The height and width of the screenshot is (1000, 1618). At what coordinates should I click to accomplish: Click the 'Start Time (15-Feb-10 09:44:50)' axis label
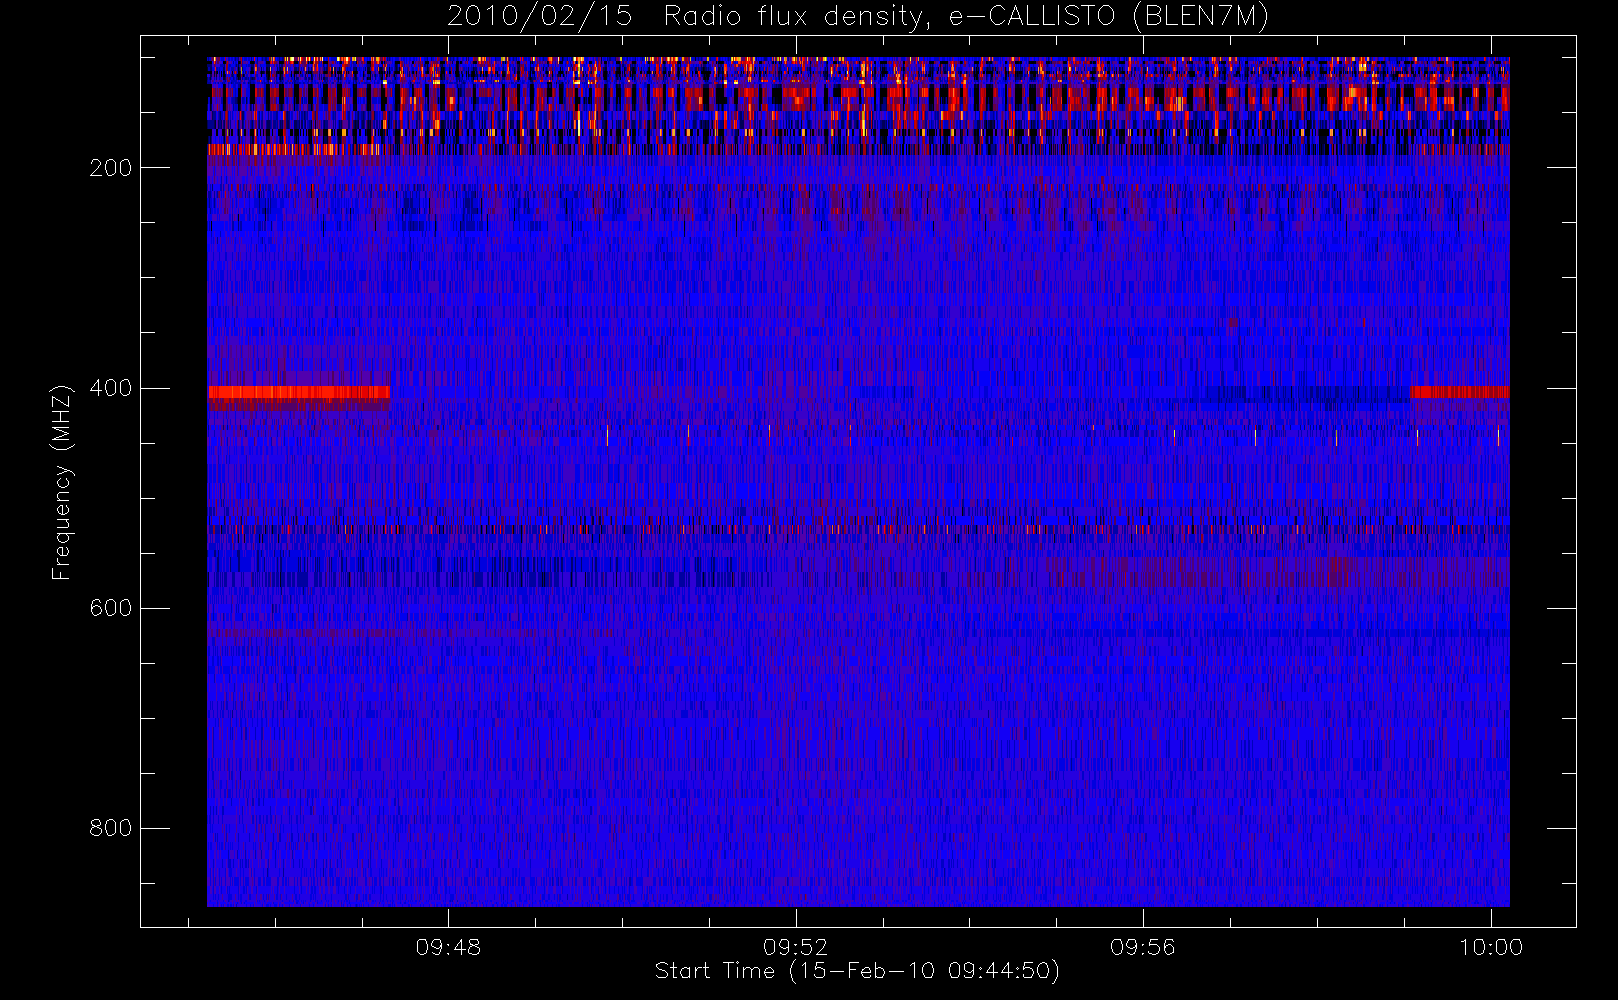click(857, 971)
